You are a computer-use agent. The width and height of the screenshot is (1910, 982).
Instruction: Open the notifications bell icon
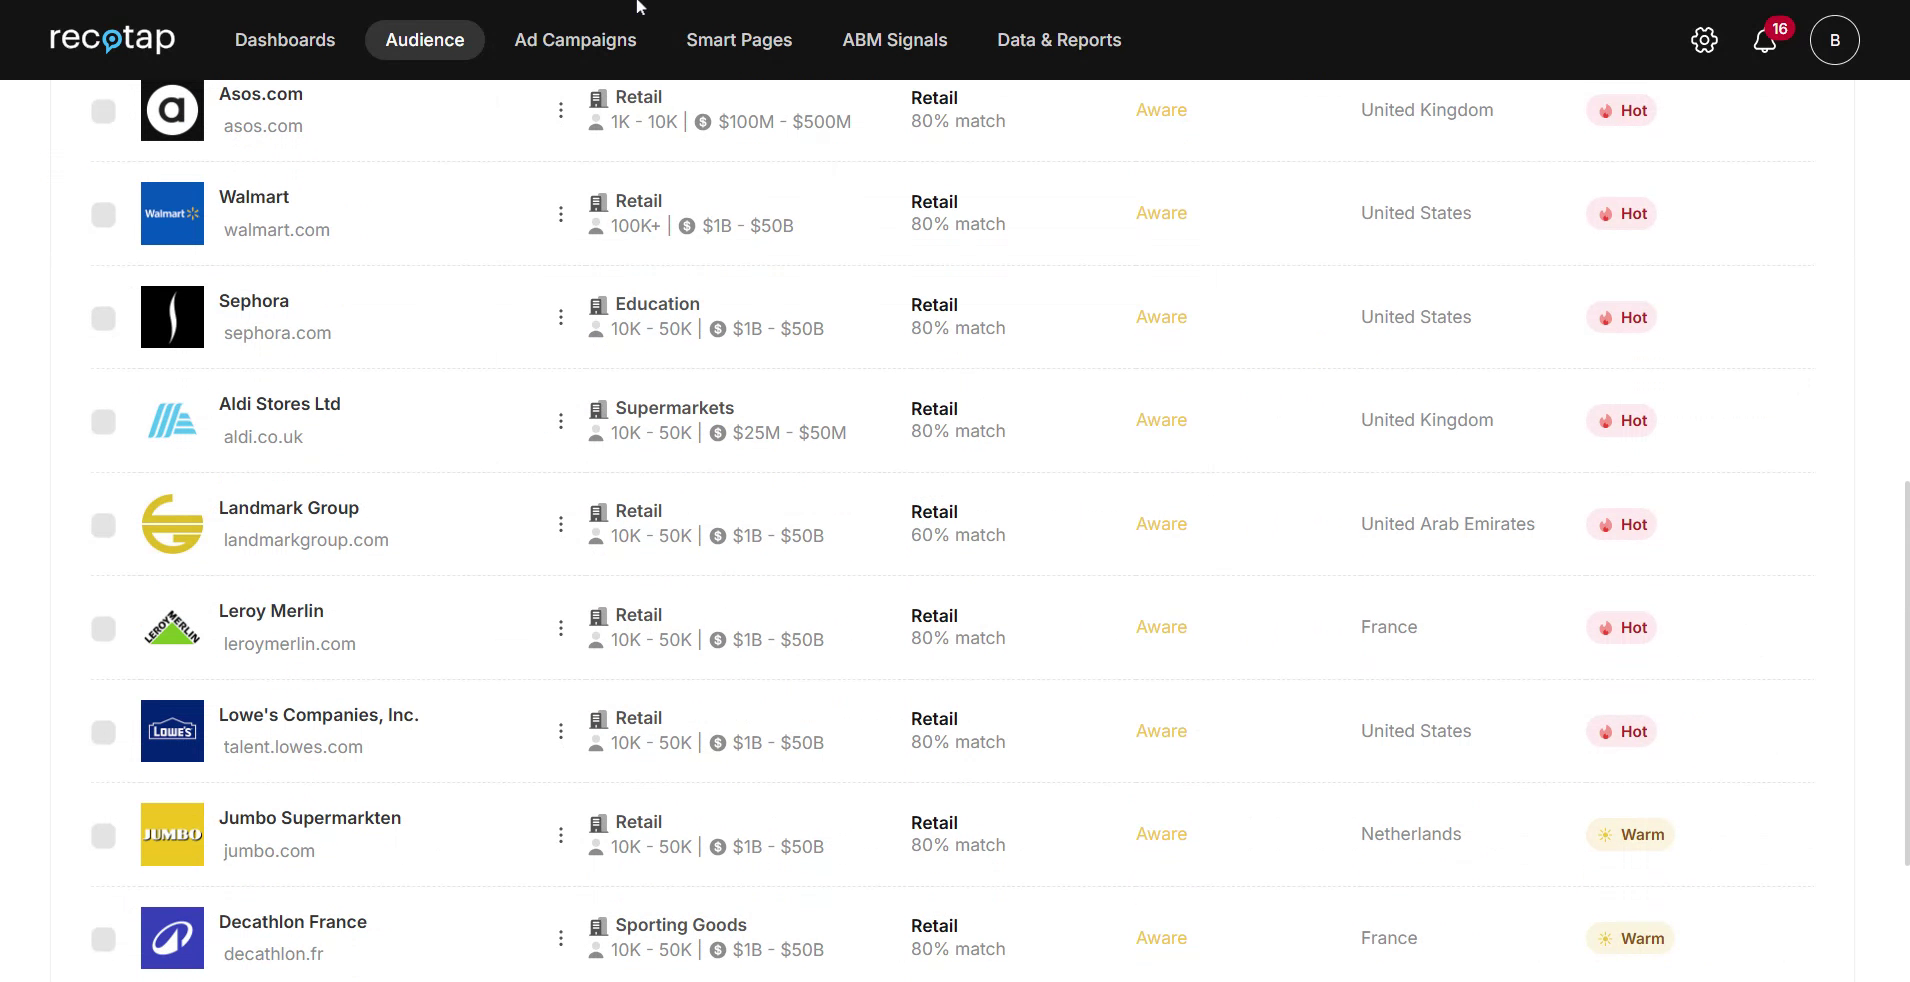pyautogui.click(x=1764, y=41)
